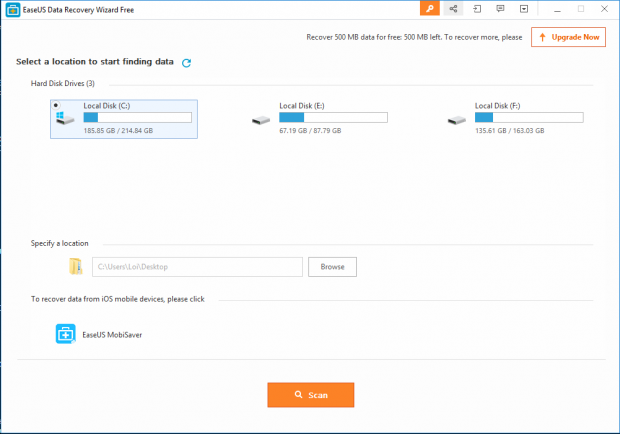Click the Local Disk (F:) drive icon
620x434 pixels.
pyautogui.click(x=457, y=120)
